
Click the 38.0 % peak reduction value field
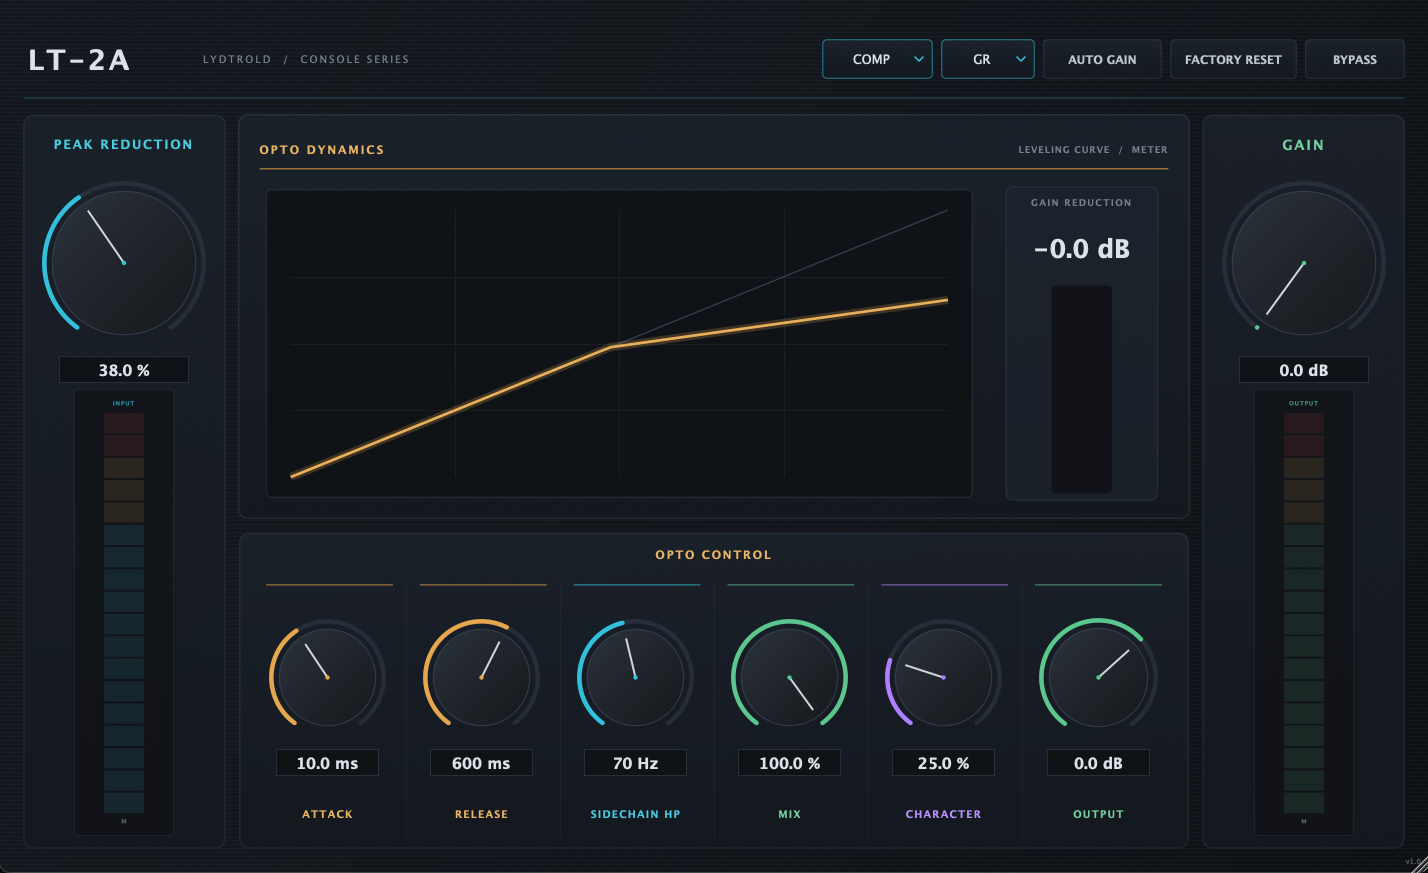point(124,370)
